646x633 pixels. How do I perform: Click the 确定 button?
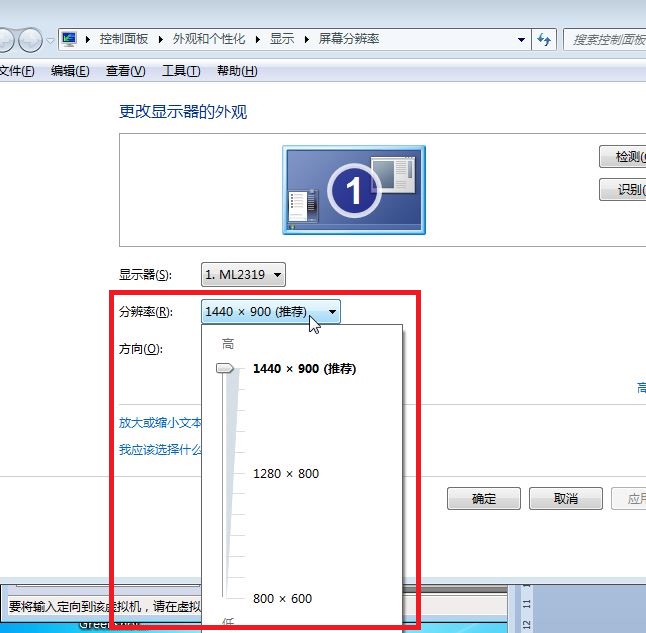pos(484,499)
